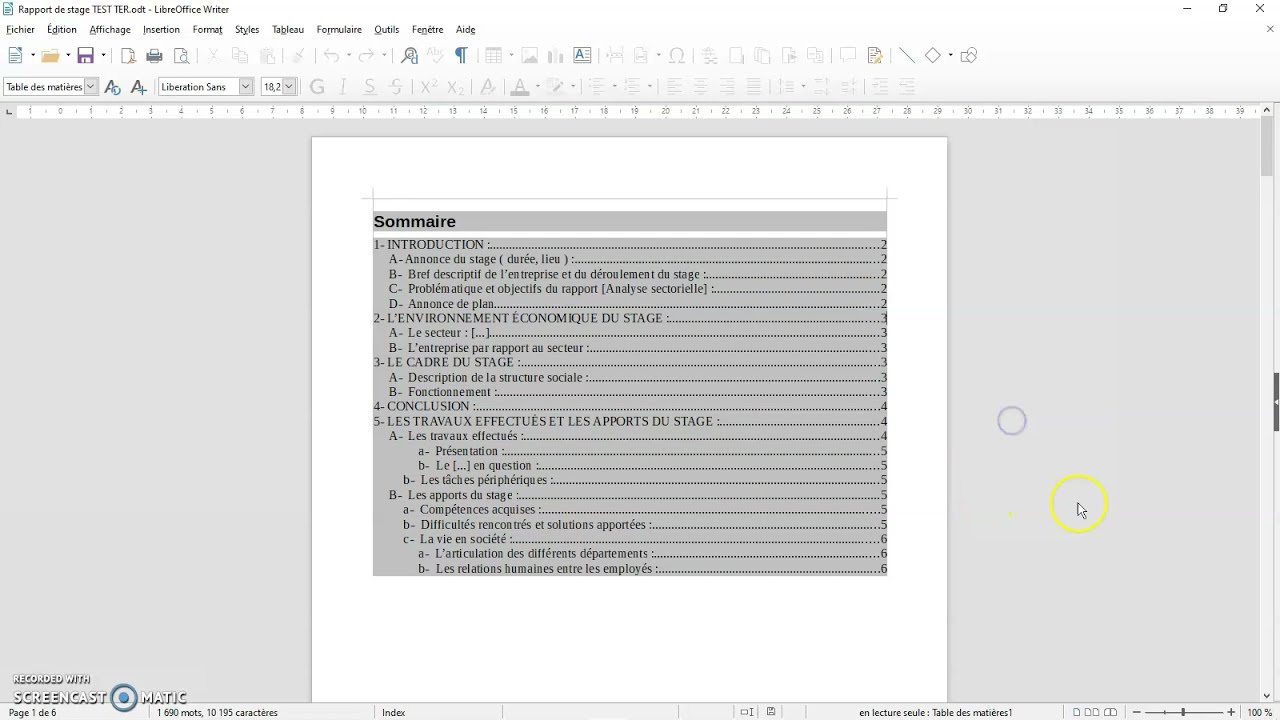Image resolution: width=1280 pixels, height=720 pixels.
Task: Click the font color swatch (A with bar)
Action: [519, 87]
